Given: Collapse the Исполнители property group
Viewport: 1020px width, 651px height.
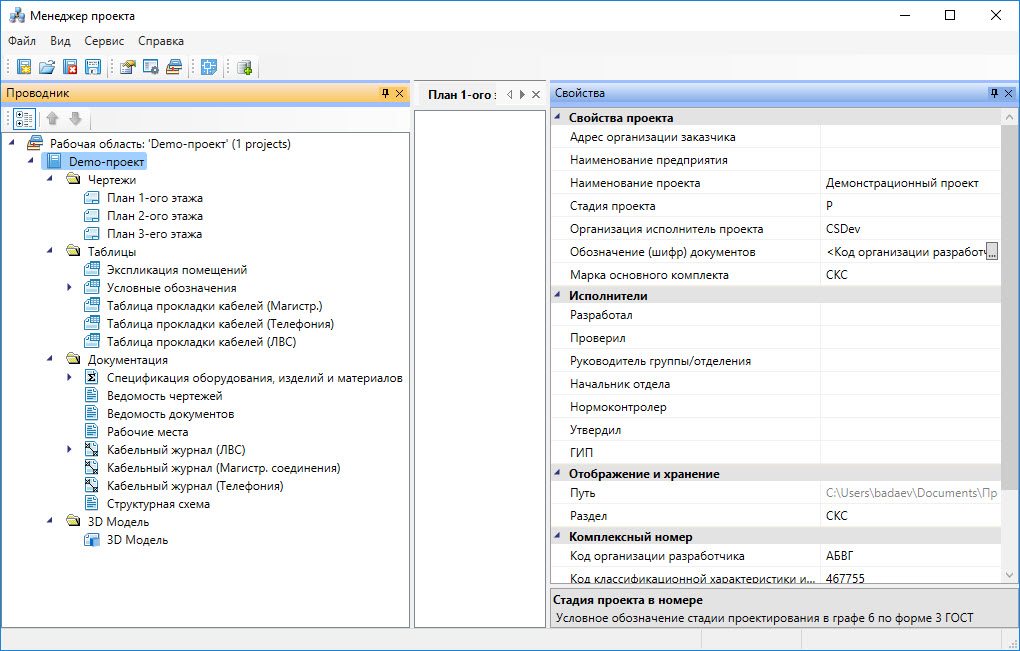Looking at the screenshot, I should pyautogui.click(x=557, y=296).
